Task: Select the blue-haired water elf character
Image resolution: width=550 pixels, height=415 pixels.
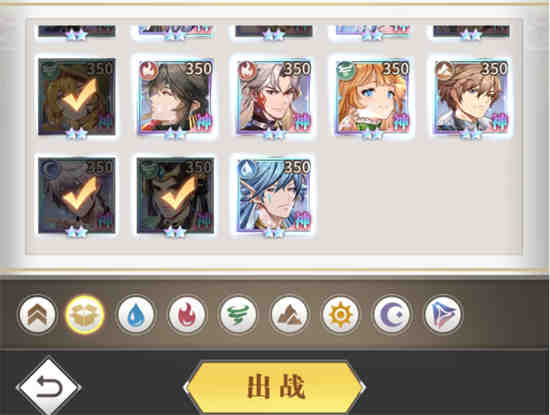Action: [274, 195]
